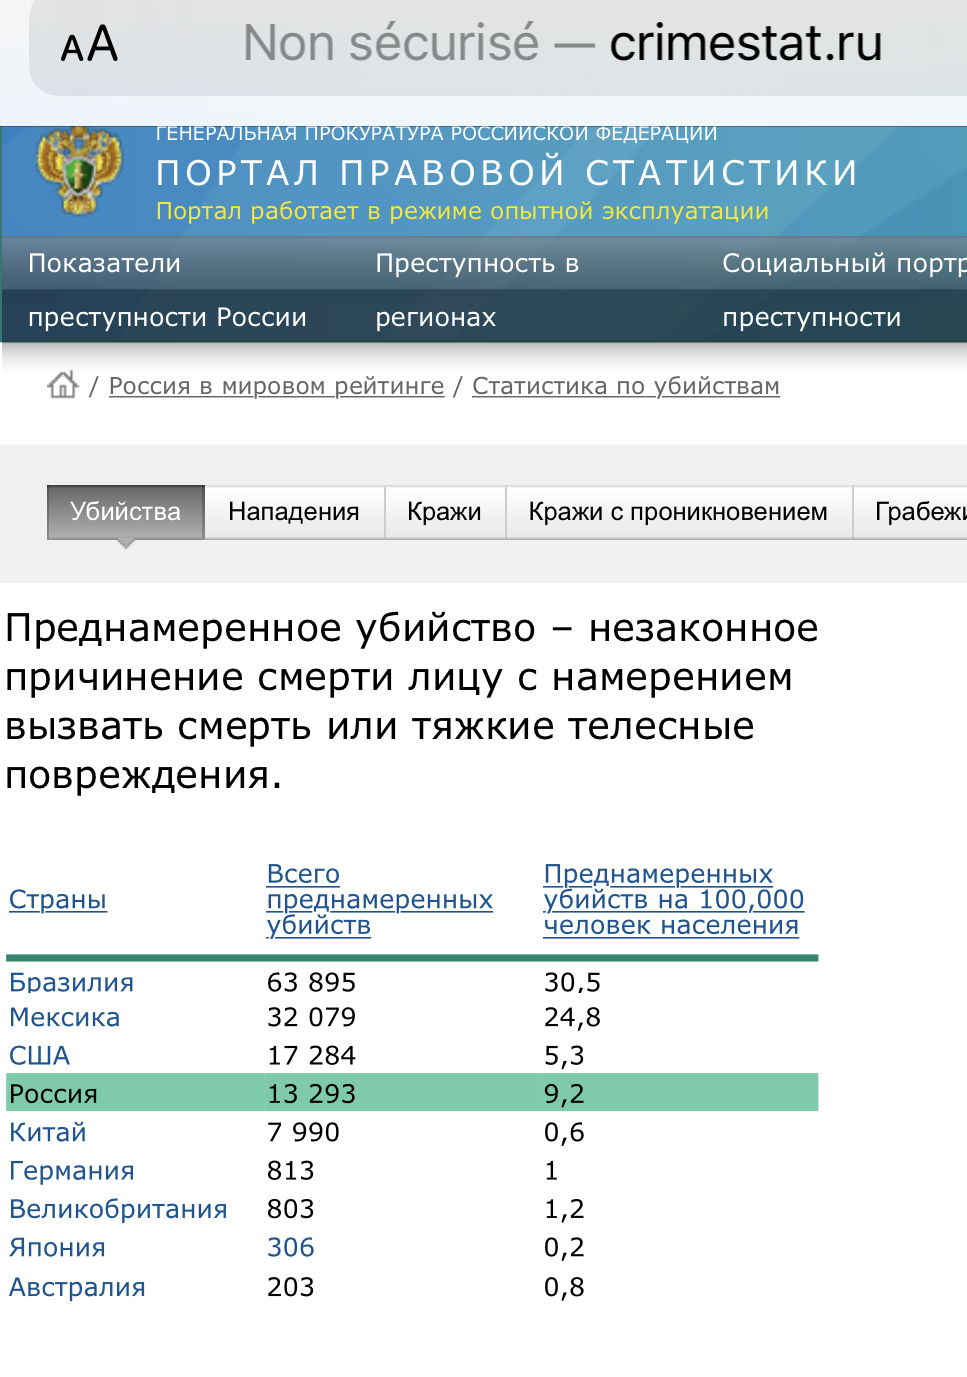Tap the AA reader text size icon

(89, 45)
